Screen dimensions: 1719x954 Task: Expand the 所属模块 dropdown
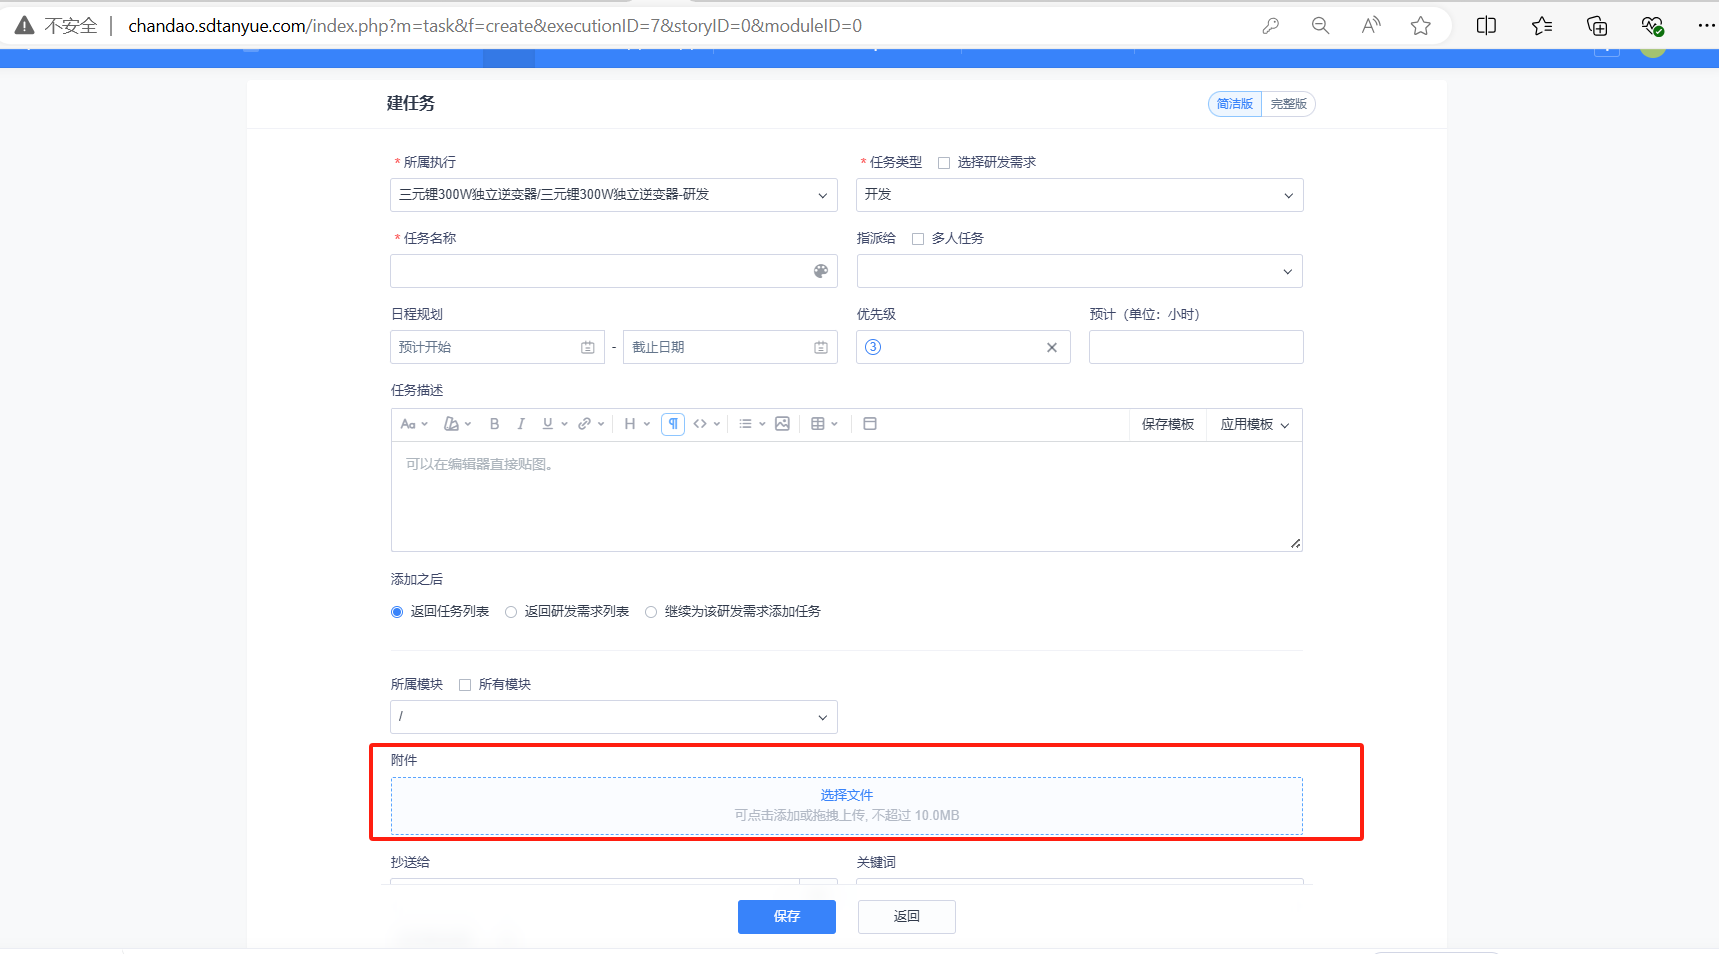click(x=614, y=717)
